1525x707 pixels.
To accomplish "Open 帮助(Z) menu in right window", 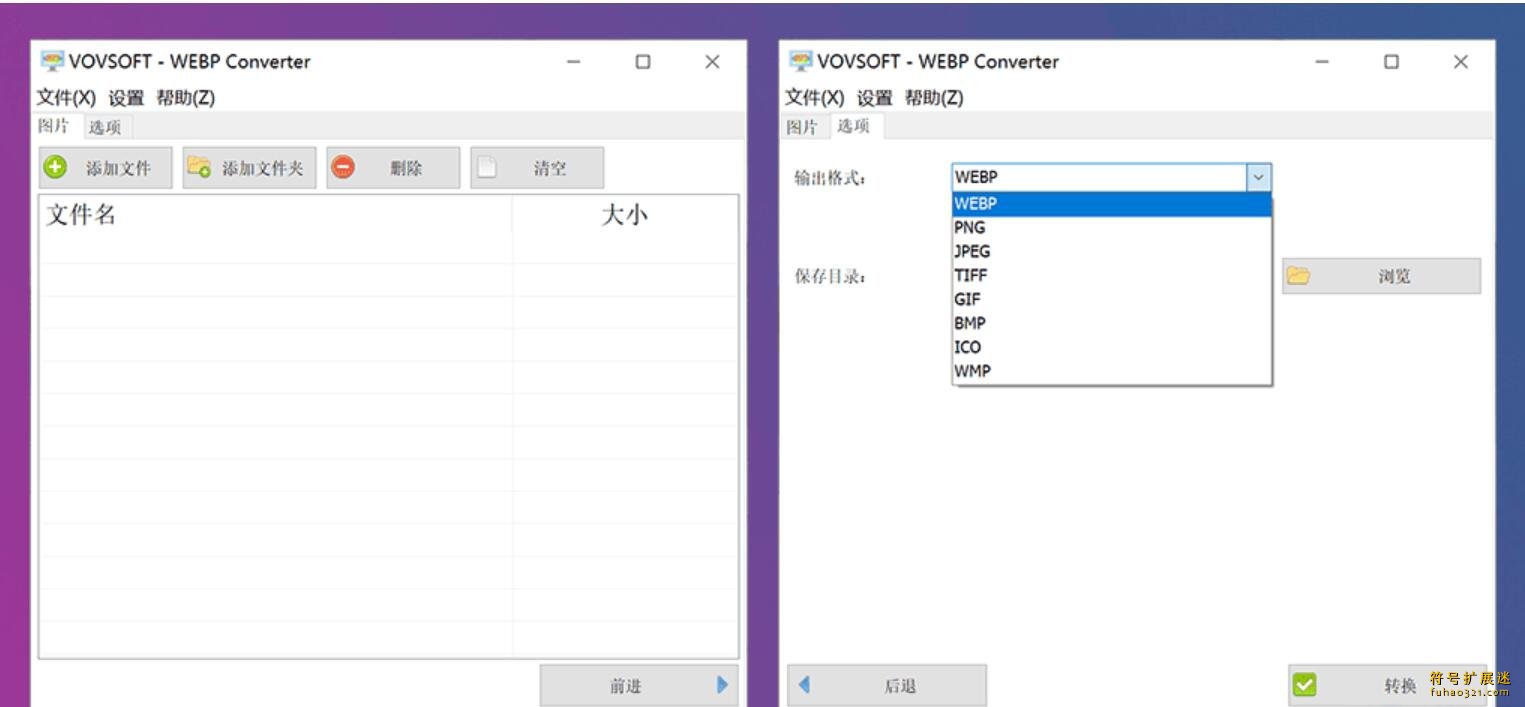I will pos(934,98).
